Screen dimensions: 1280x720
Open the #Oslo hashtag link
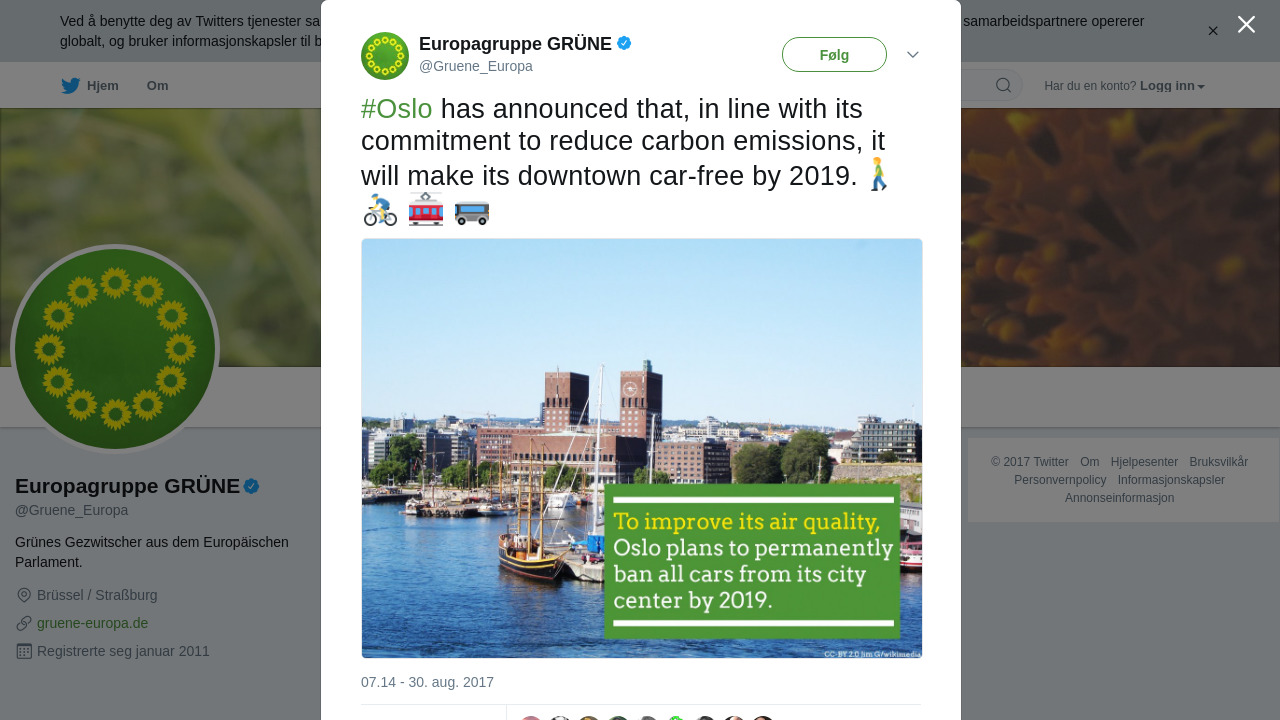(x=397, y=109)
